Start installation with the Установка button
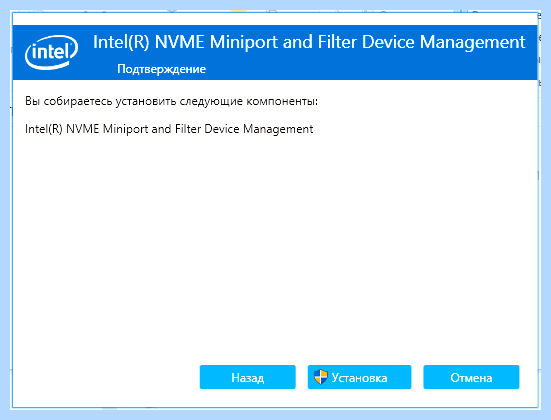 pyautogui.click(x=359, y=377)
